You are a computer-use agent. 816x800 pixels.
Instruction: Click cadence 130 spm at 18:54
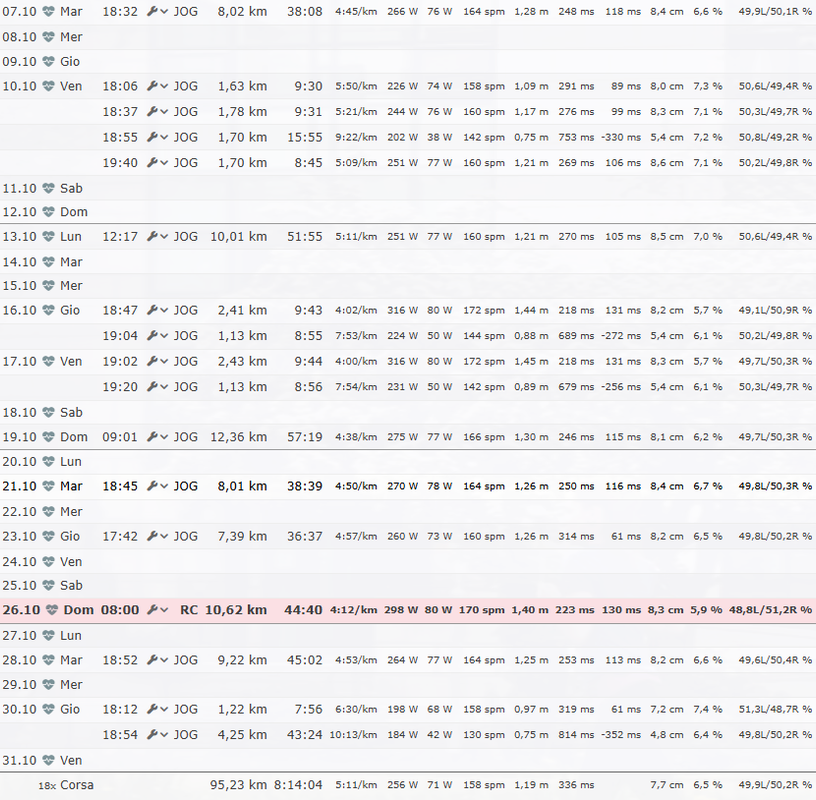point(484,734)
